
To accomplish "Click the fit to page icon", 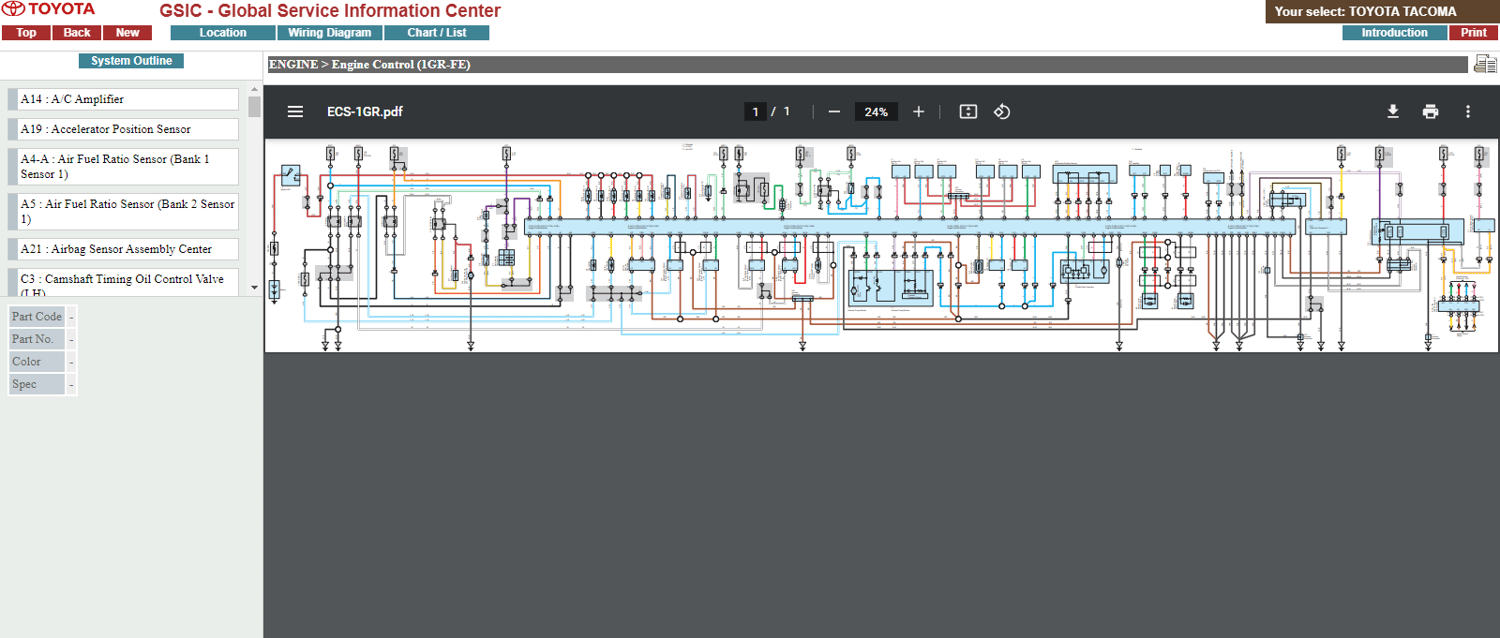I will pyautogui.click(x=968, y=112).
